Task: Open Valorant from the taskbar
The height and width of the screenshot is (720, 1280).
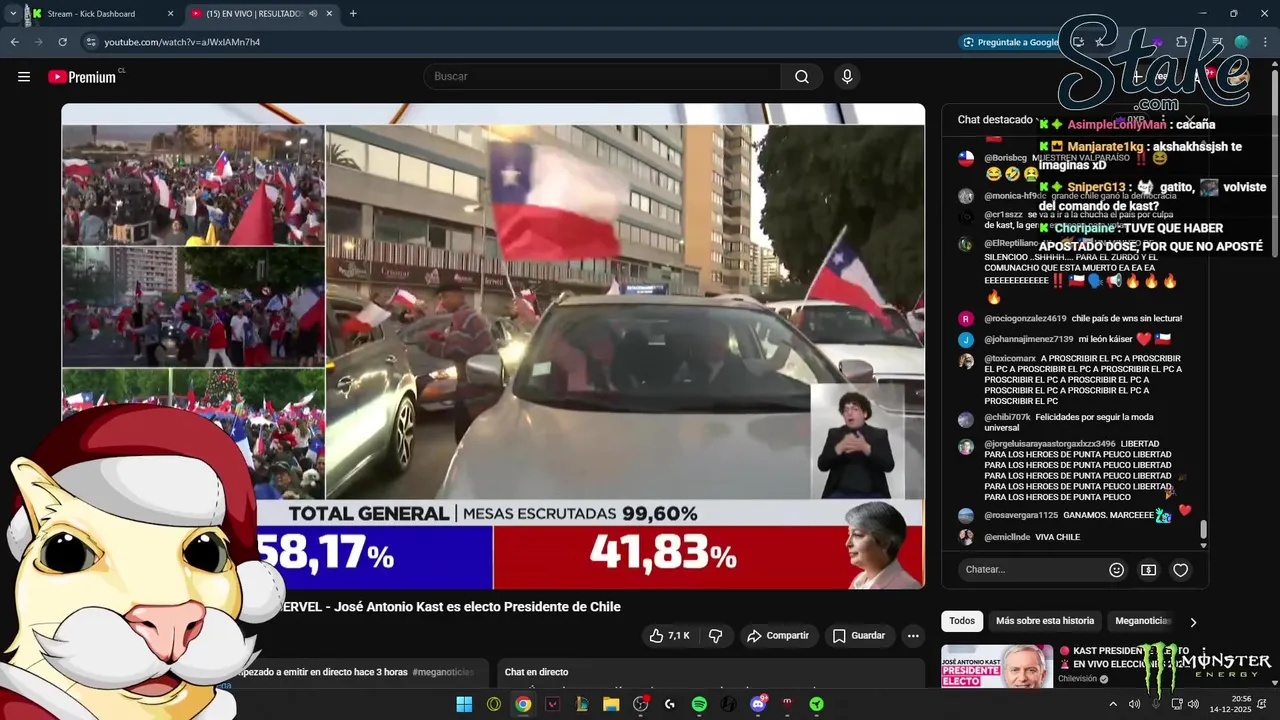Action: pyautogui.click(x=552, y=705)
